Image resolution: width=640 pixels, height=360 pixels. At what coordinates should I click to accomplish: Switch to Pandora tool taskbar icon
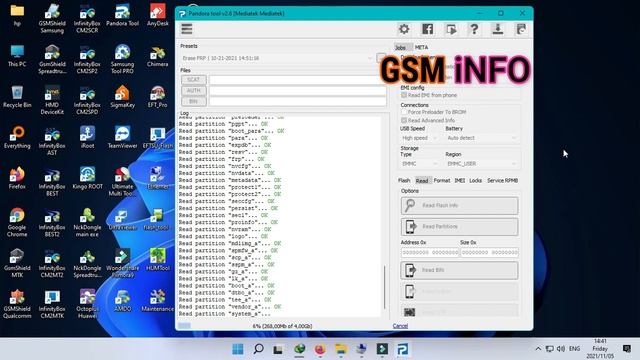[402, 349]
